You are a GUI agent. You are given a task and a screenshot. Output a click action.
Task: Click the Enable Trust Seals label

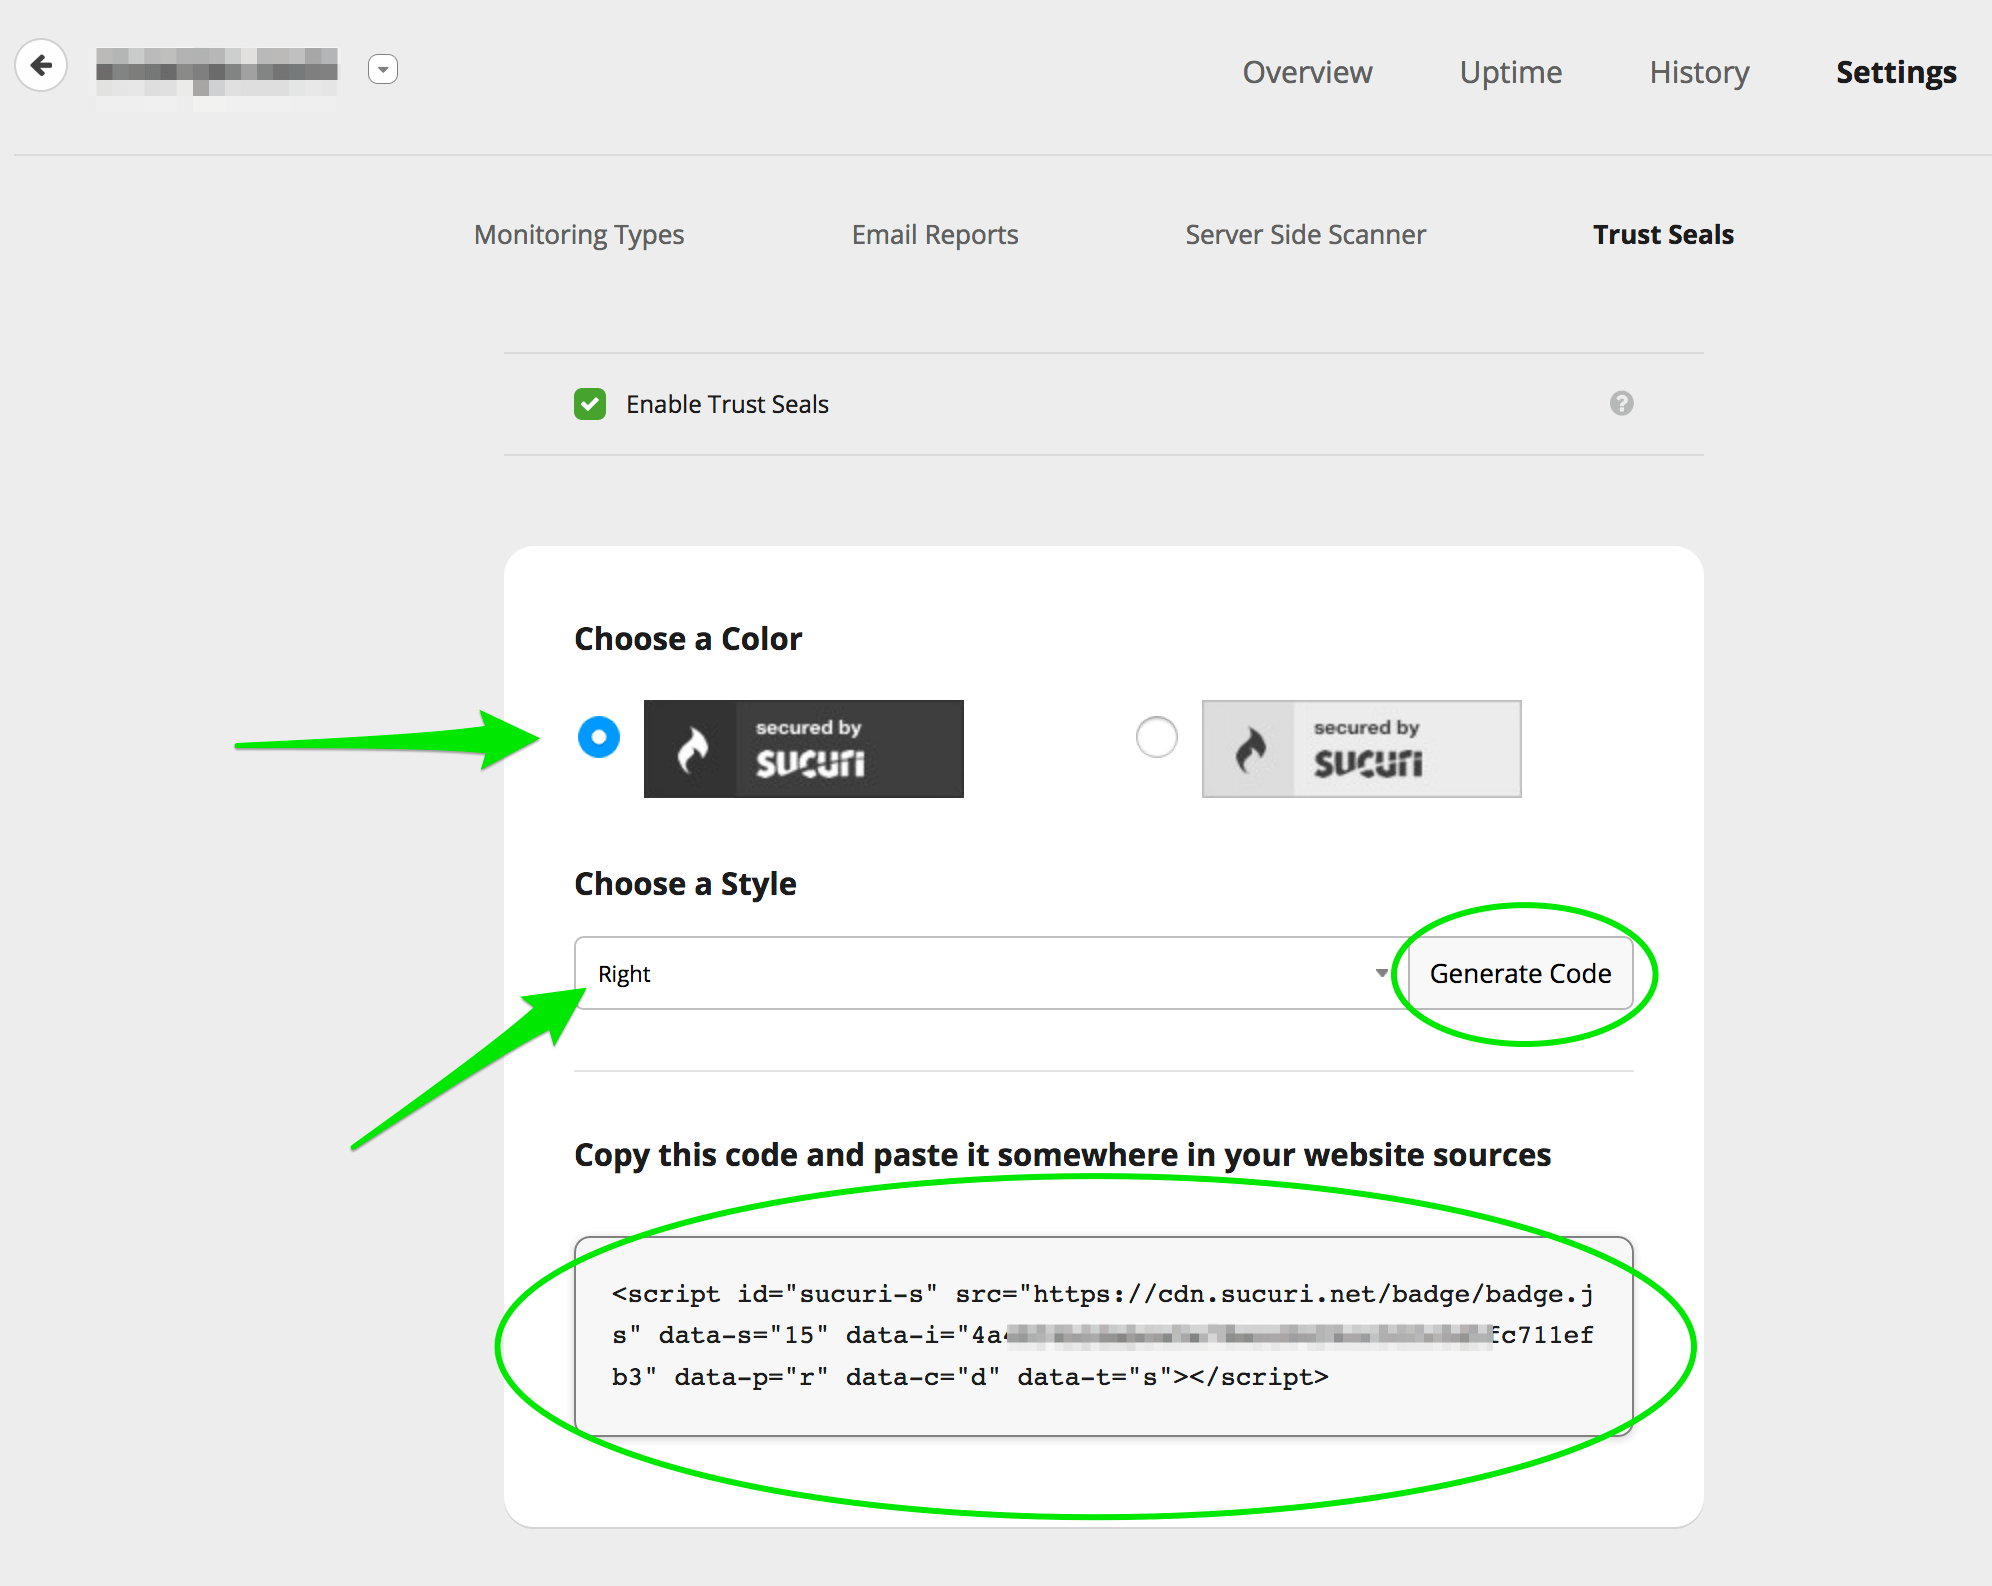(x=727, y=404)
